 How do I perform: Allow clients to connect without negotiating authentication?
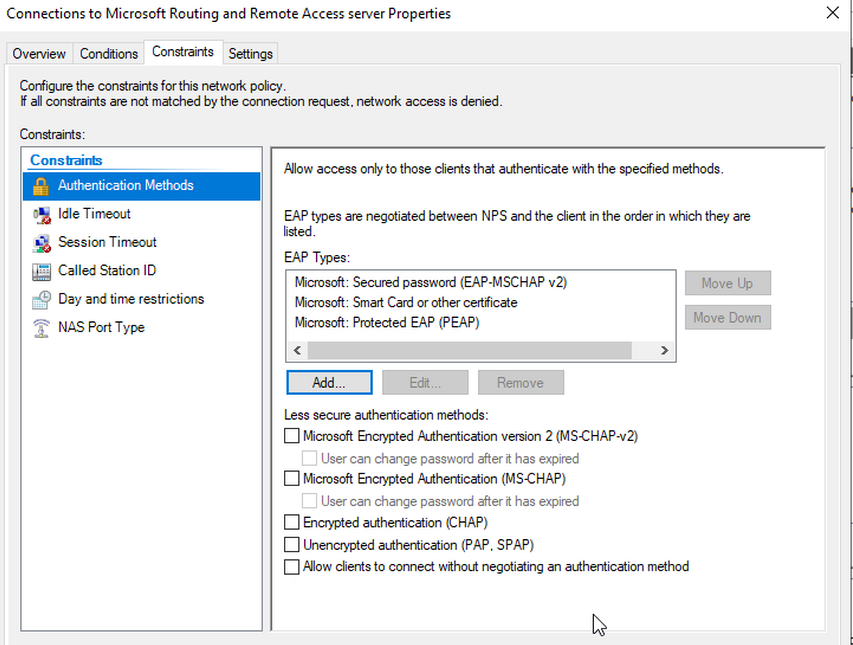pyautogui.click(x=292, y=567)
